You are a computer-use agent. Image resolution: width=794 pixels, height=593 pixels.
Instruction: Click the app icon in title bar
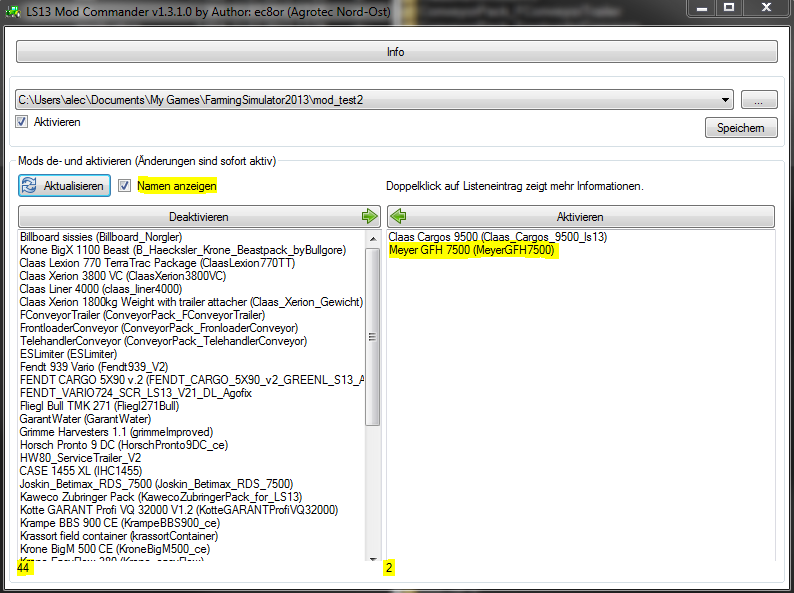click(13, 11)
